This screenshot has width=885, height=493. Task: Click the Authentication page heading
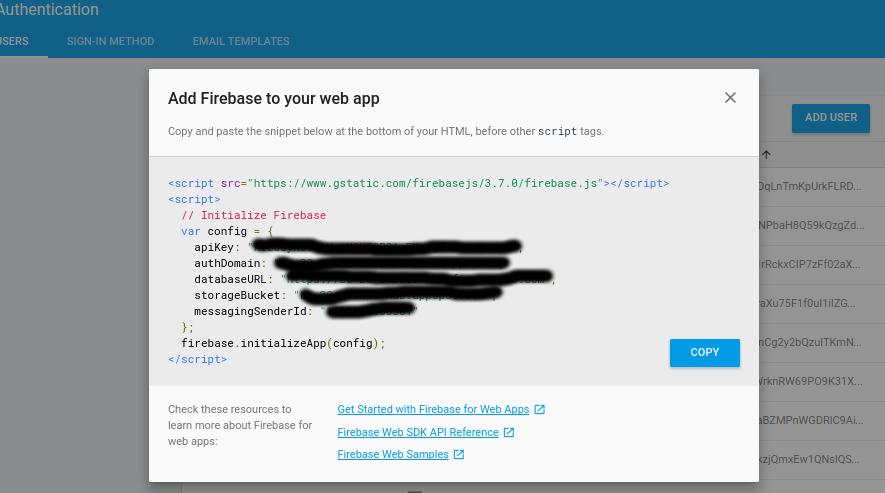click(x=49, y=10)
